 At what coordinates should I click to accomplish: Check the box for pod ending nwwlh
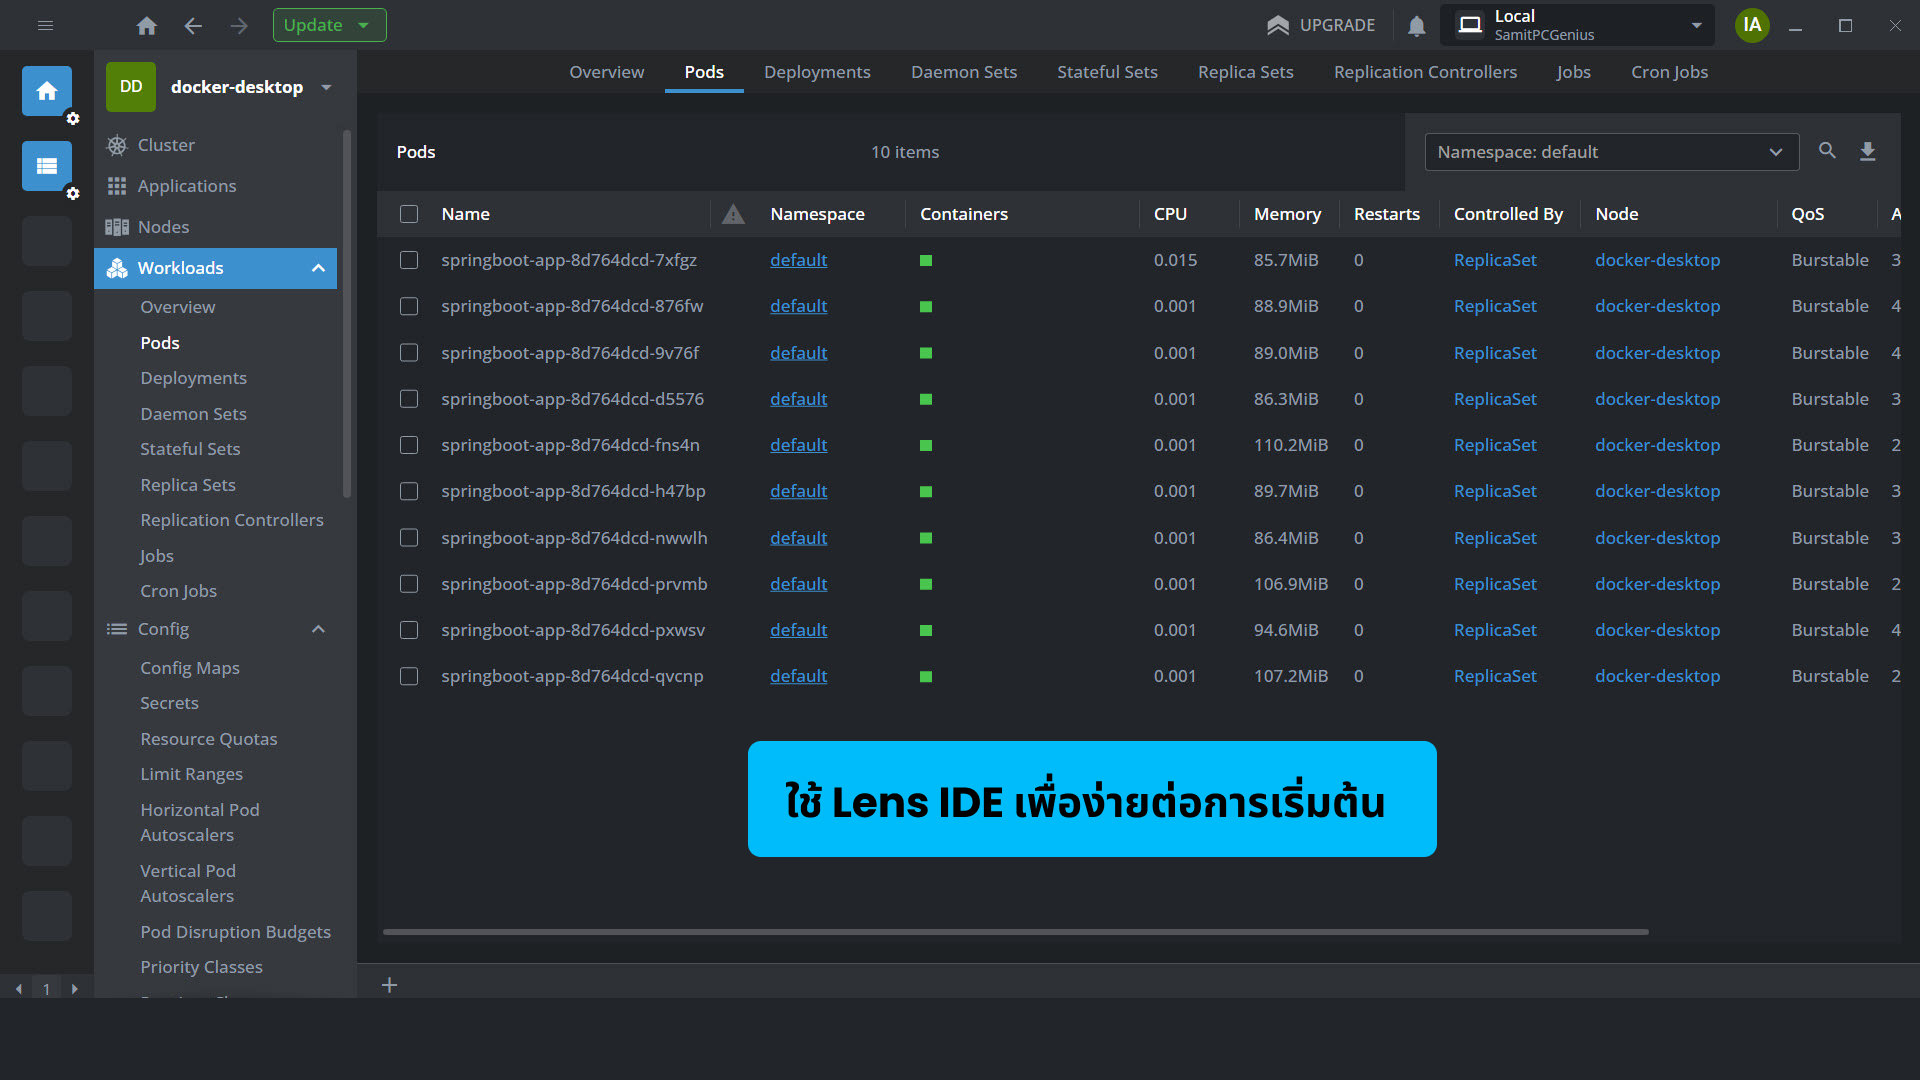coord(409,538)
